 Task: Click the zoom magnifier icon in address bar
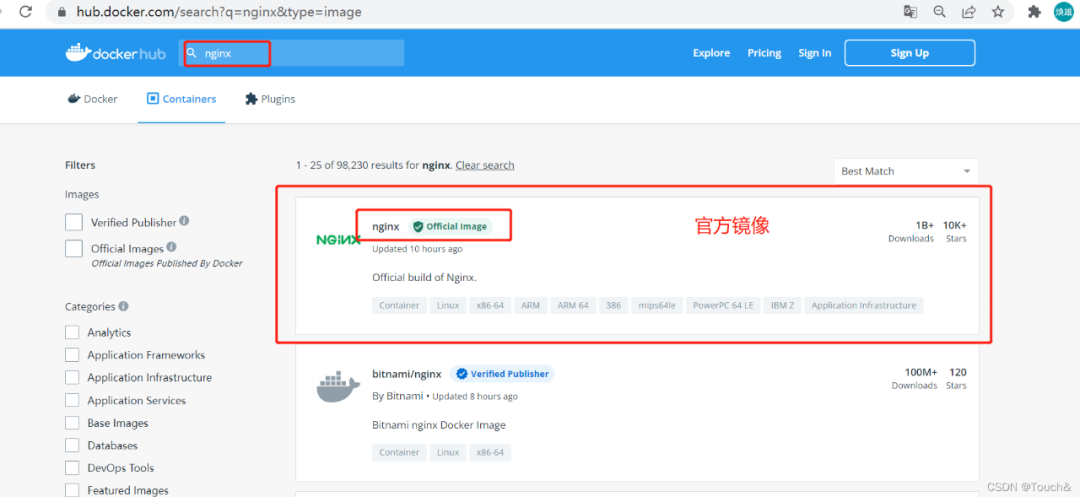(x=939, y=12)
